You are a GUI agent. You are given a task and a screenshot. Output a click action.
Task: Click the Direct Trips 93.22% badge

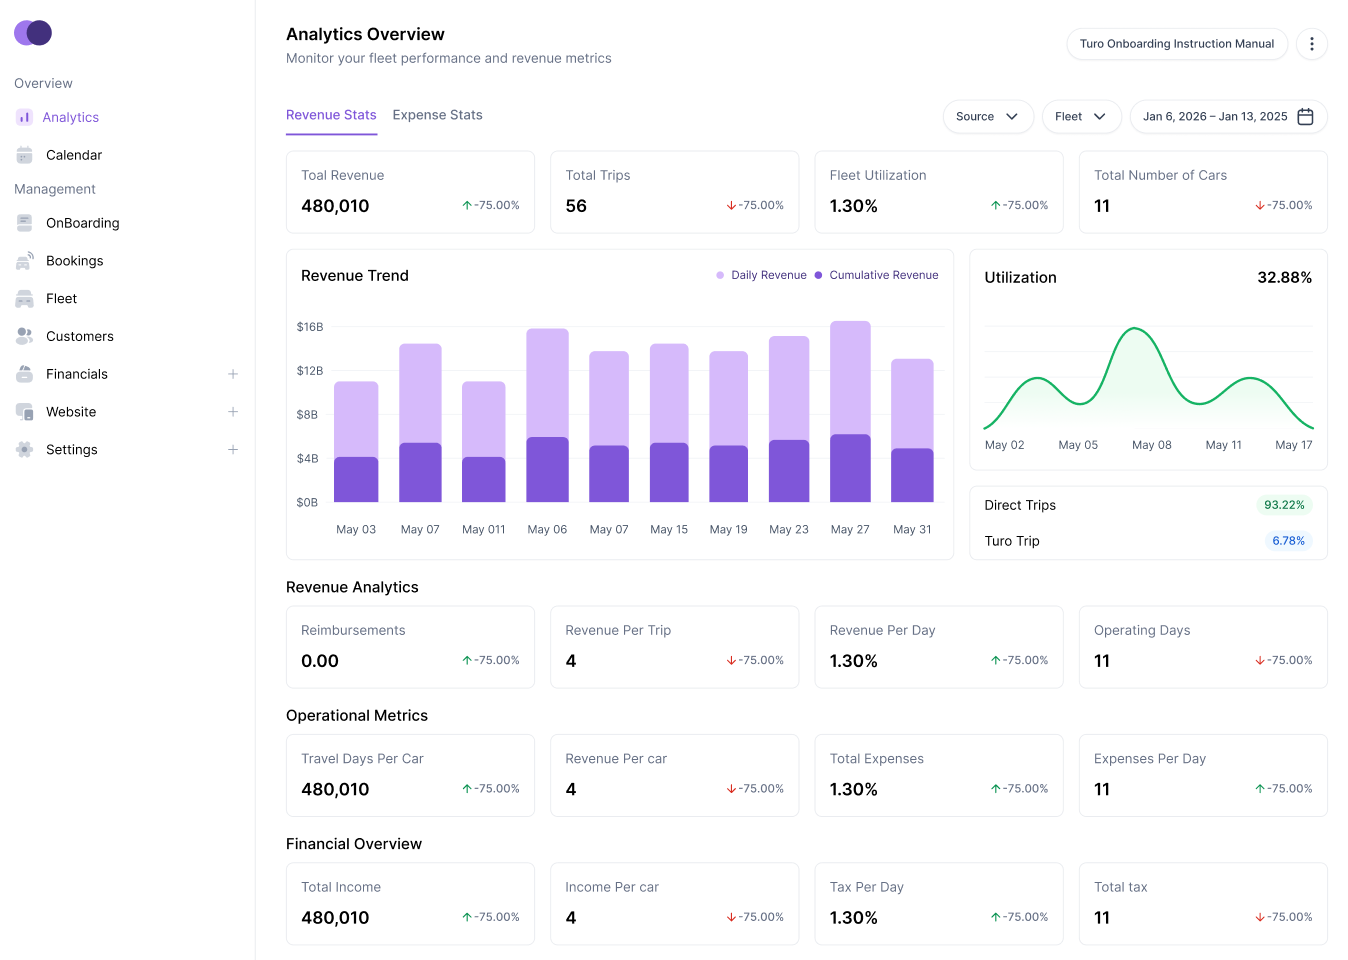point(1284,505)
